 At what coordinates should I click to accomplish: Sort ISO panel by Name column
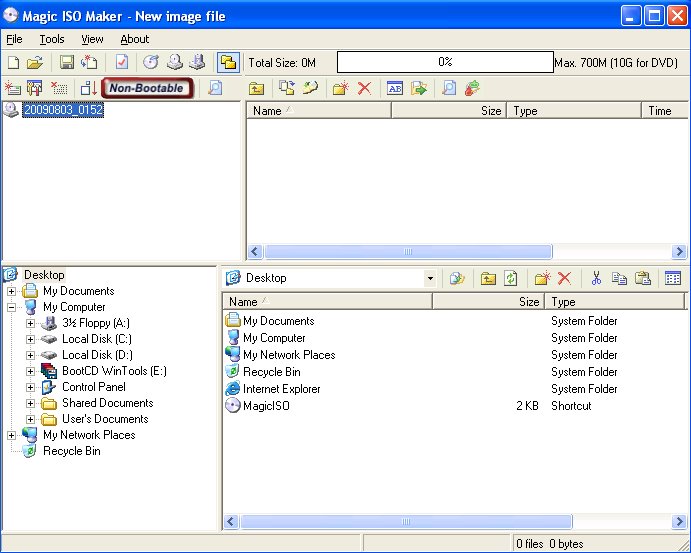[319, 111]
